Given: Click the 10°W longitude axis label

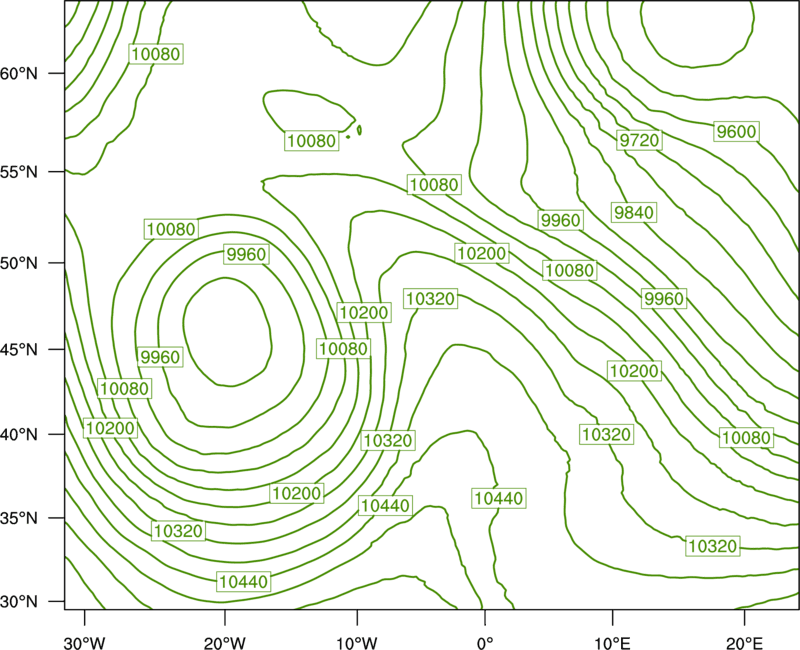Looking at the screenshot, I should coord(357,643).
